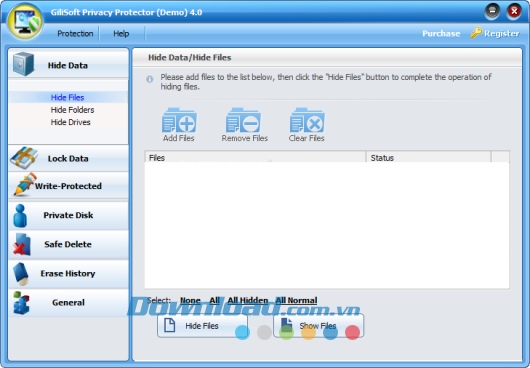Minimize the GiliSoft window
Screen dimensions: 530x368
tap(492, 12)
